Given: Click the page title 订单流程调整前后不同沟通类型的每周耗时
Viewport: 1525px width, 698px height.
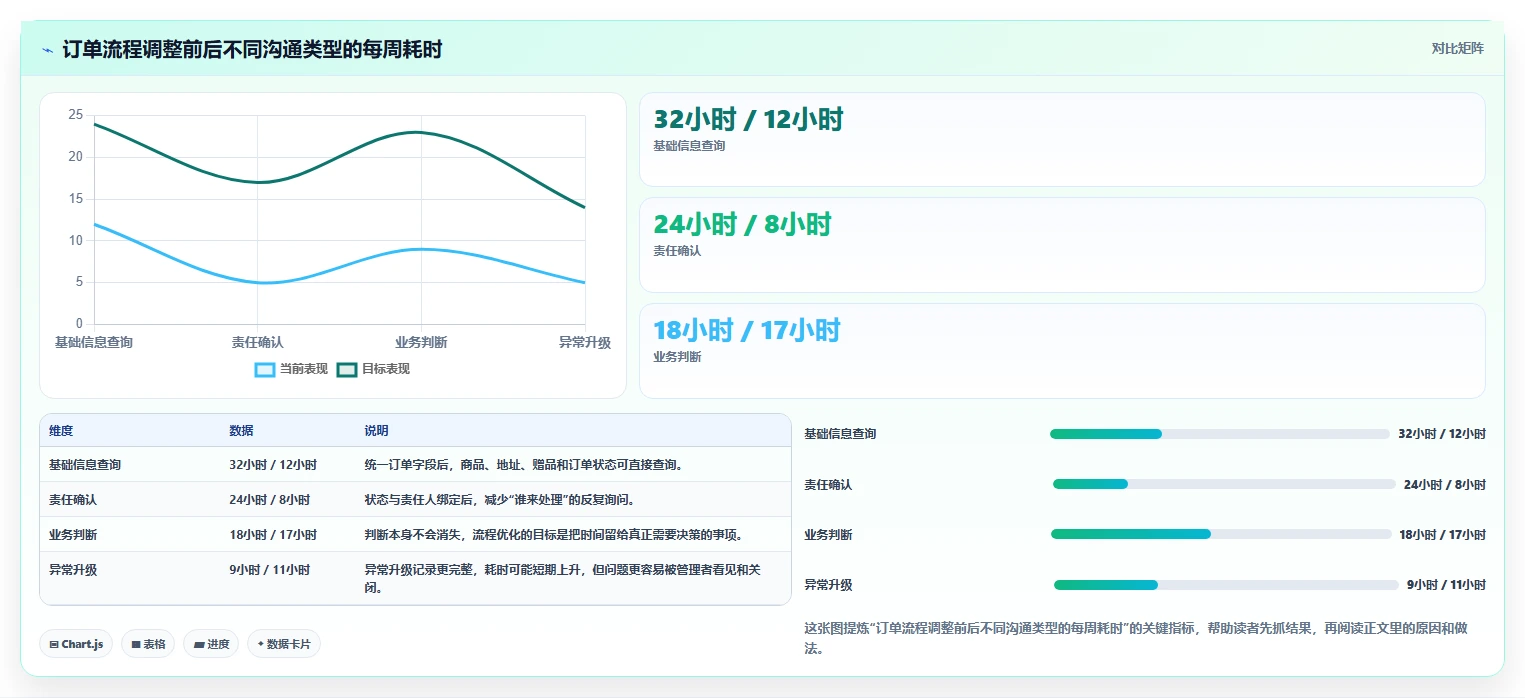Looking at the screenshot, I should (x=252, y=50).
